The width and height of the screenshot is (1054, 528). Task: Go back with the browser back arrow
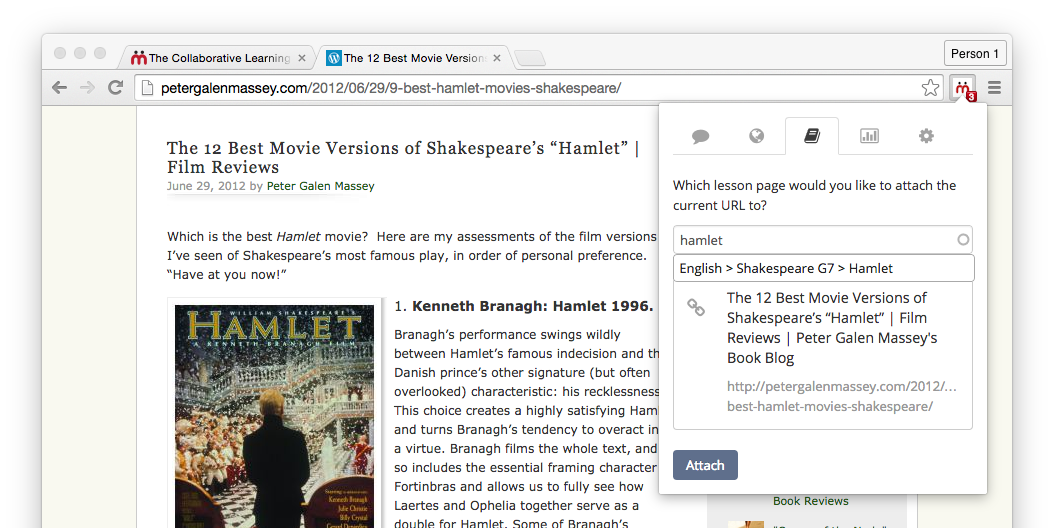tap(59, 87)
